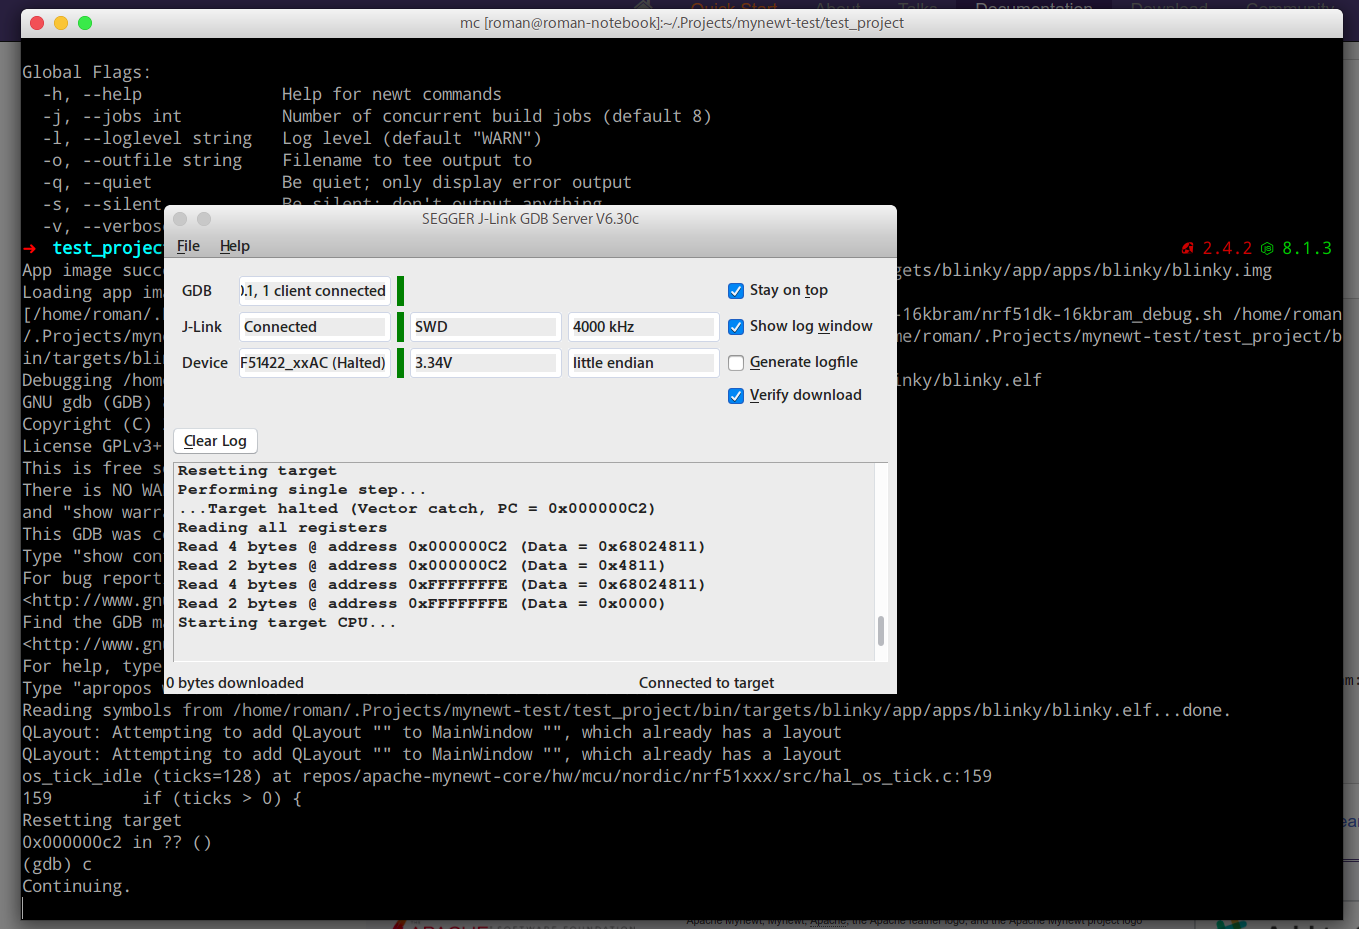Click the 'test_projec' prompt text in terminal
The image size is (1359, 929).
(107, 248)
